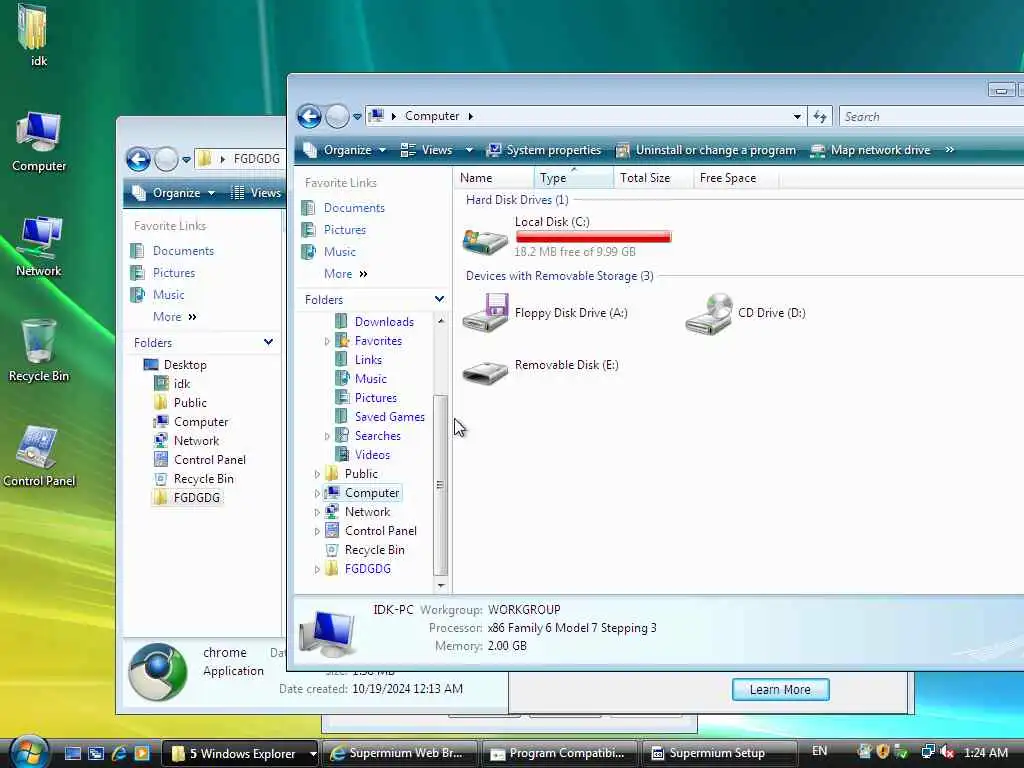Select Recycle Bin in Computer window tree
Image resolution: width=1024 pixels, height=768 pixels.
(x=374, y=550)
